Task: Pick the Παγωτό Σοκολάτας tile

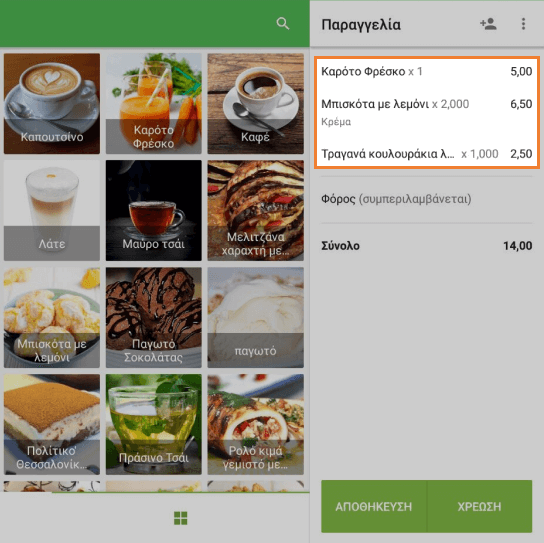Action: (x=154, y=317)
